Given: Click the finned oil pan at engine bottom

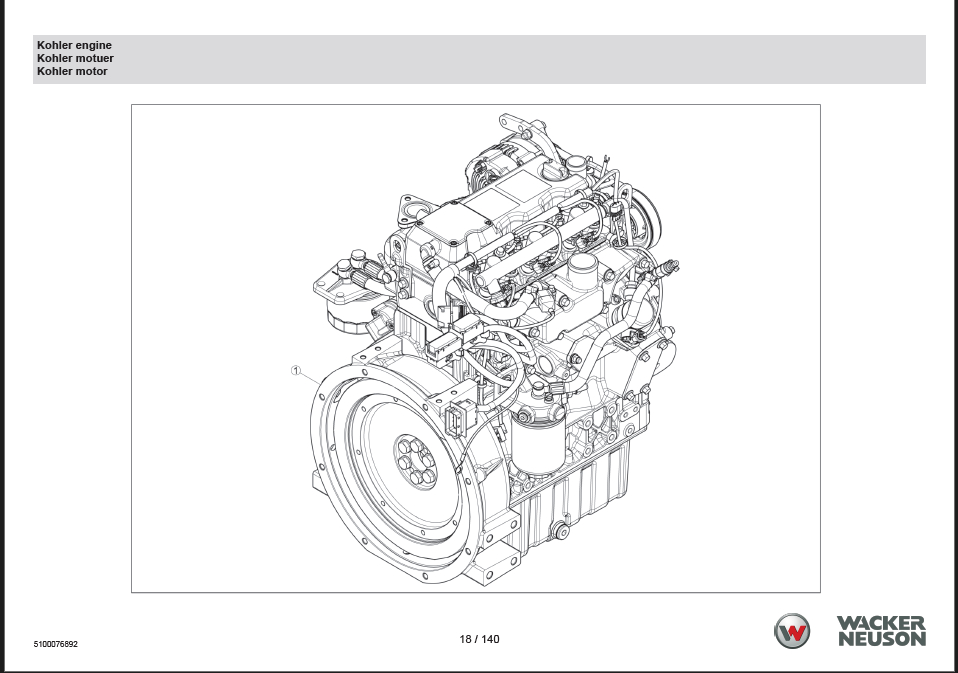Looking at the screenshot, I should (x=585, y=490).
